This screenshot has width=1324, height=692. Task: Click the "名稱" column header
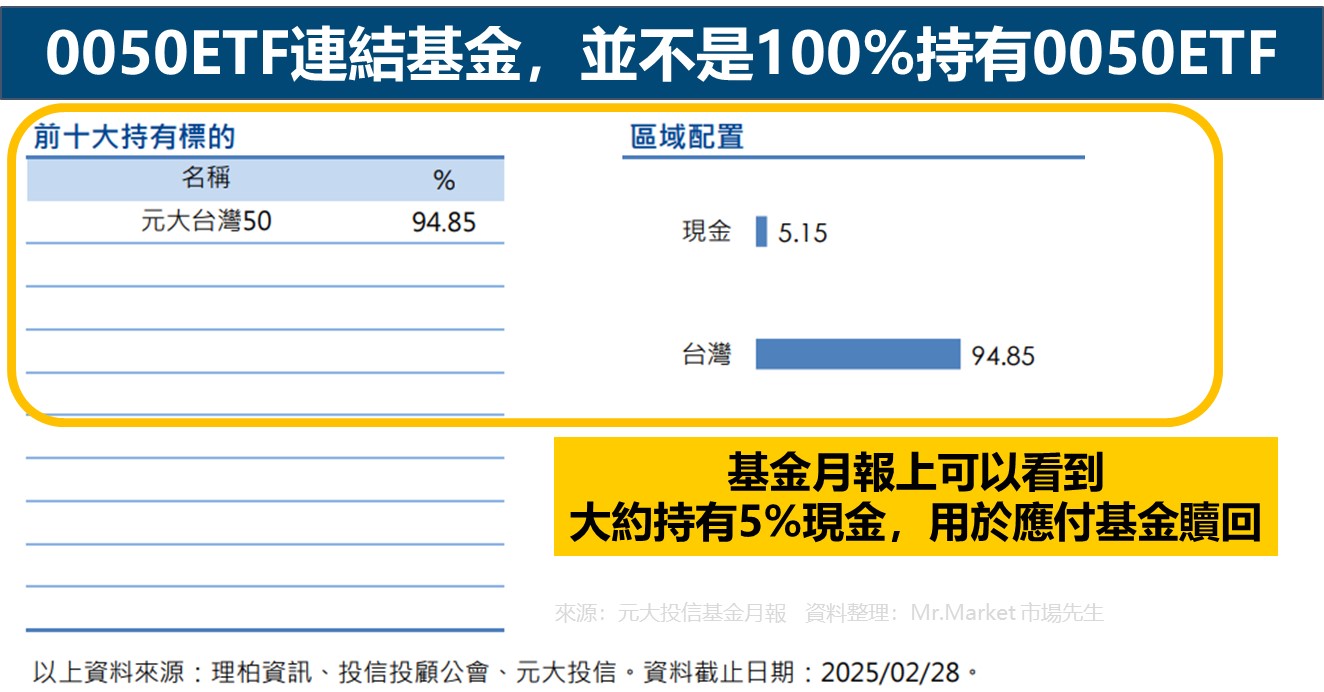click(206, 179)
